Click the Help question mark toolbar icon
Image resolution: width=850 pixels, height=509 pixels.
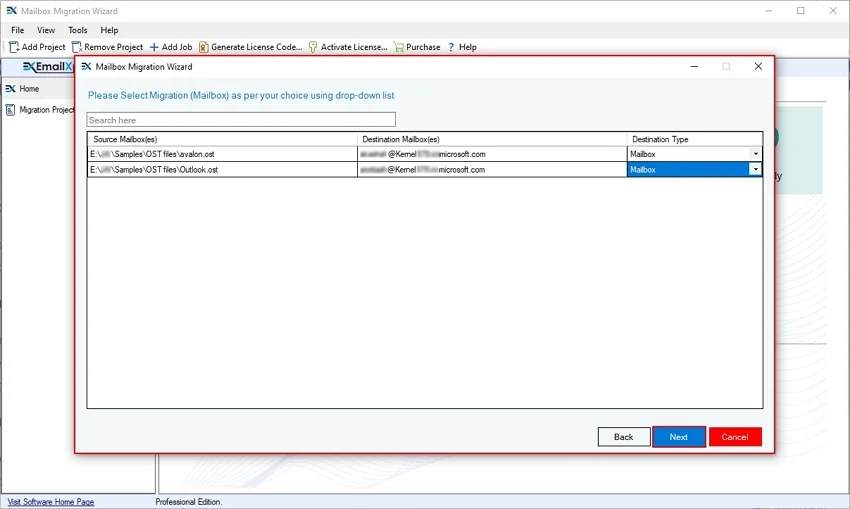click(450, 47)
